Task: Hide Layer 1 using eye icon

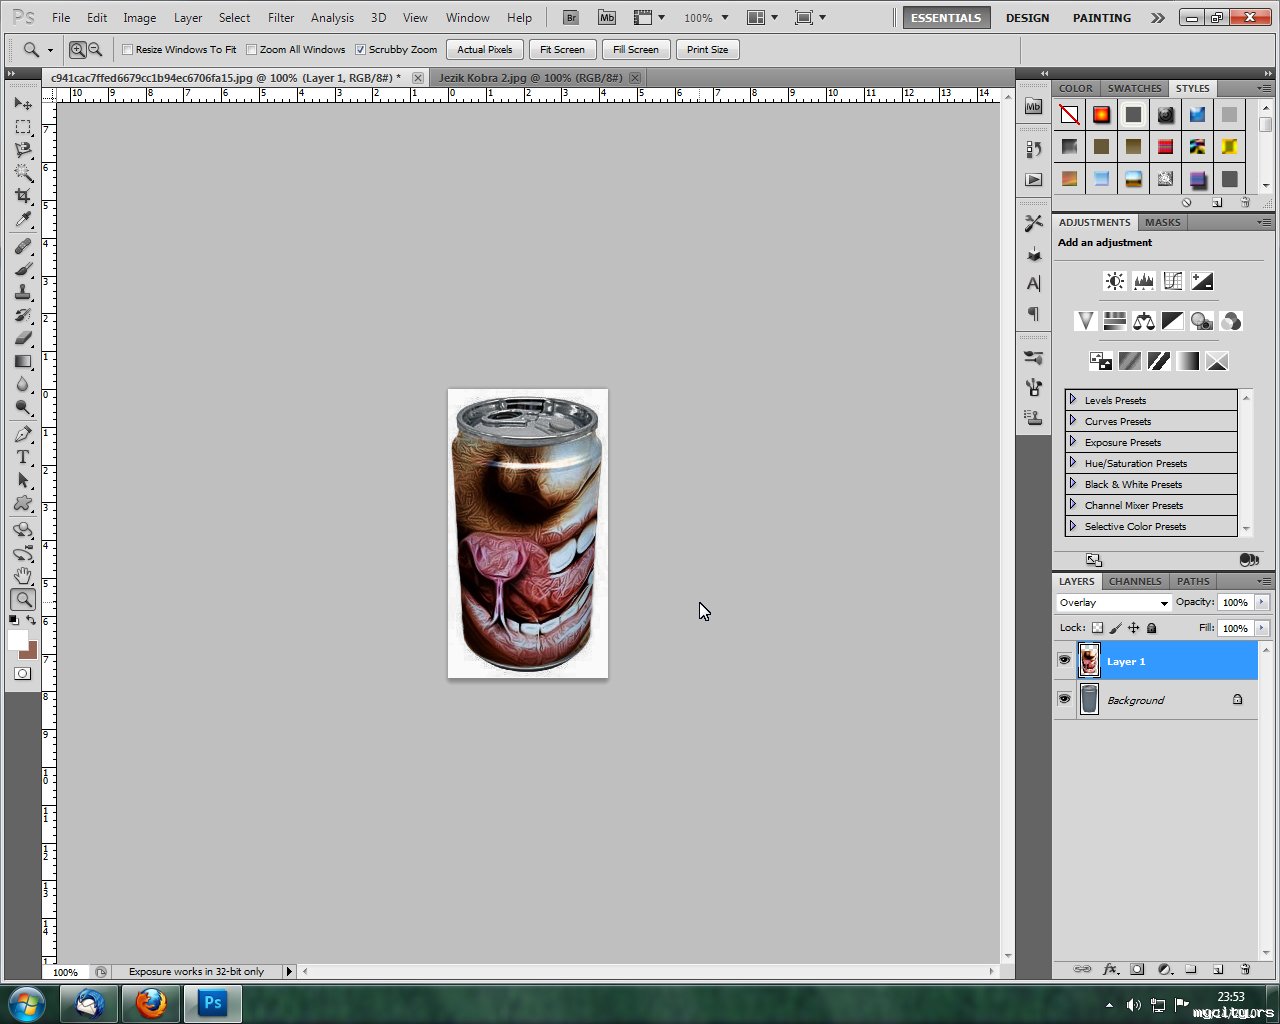Action: point(1064,661)
